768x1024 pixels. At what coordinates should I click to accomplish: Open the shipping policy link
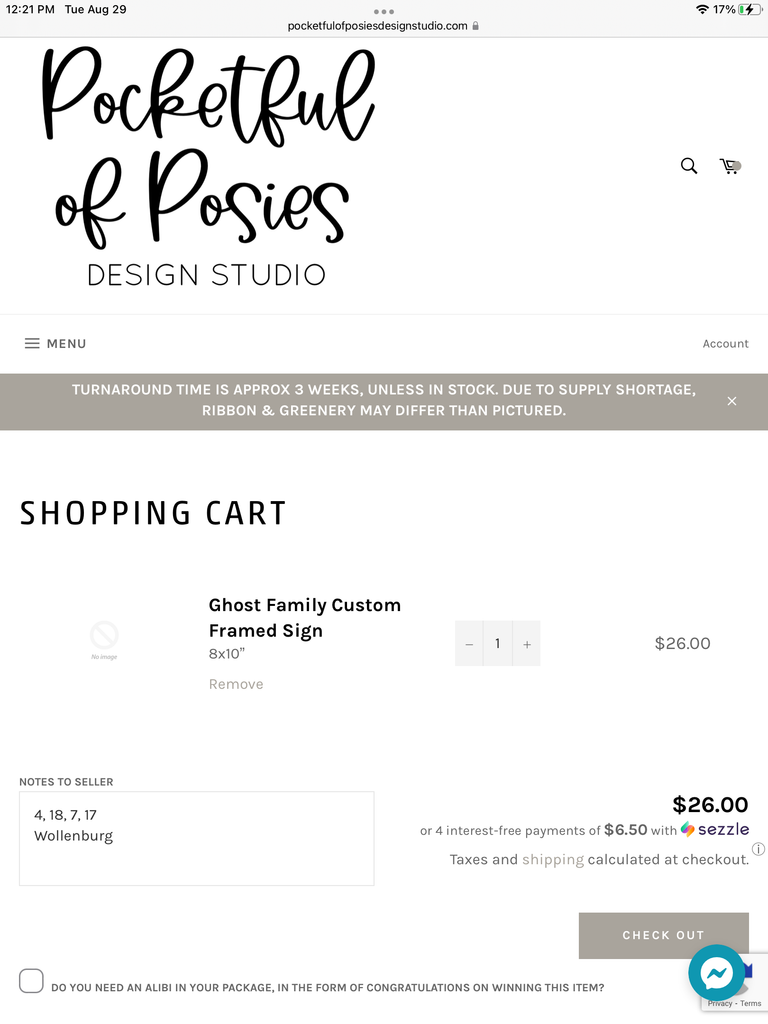(x=552, y=859)
